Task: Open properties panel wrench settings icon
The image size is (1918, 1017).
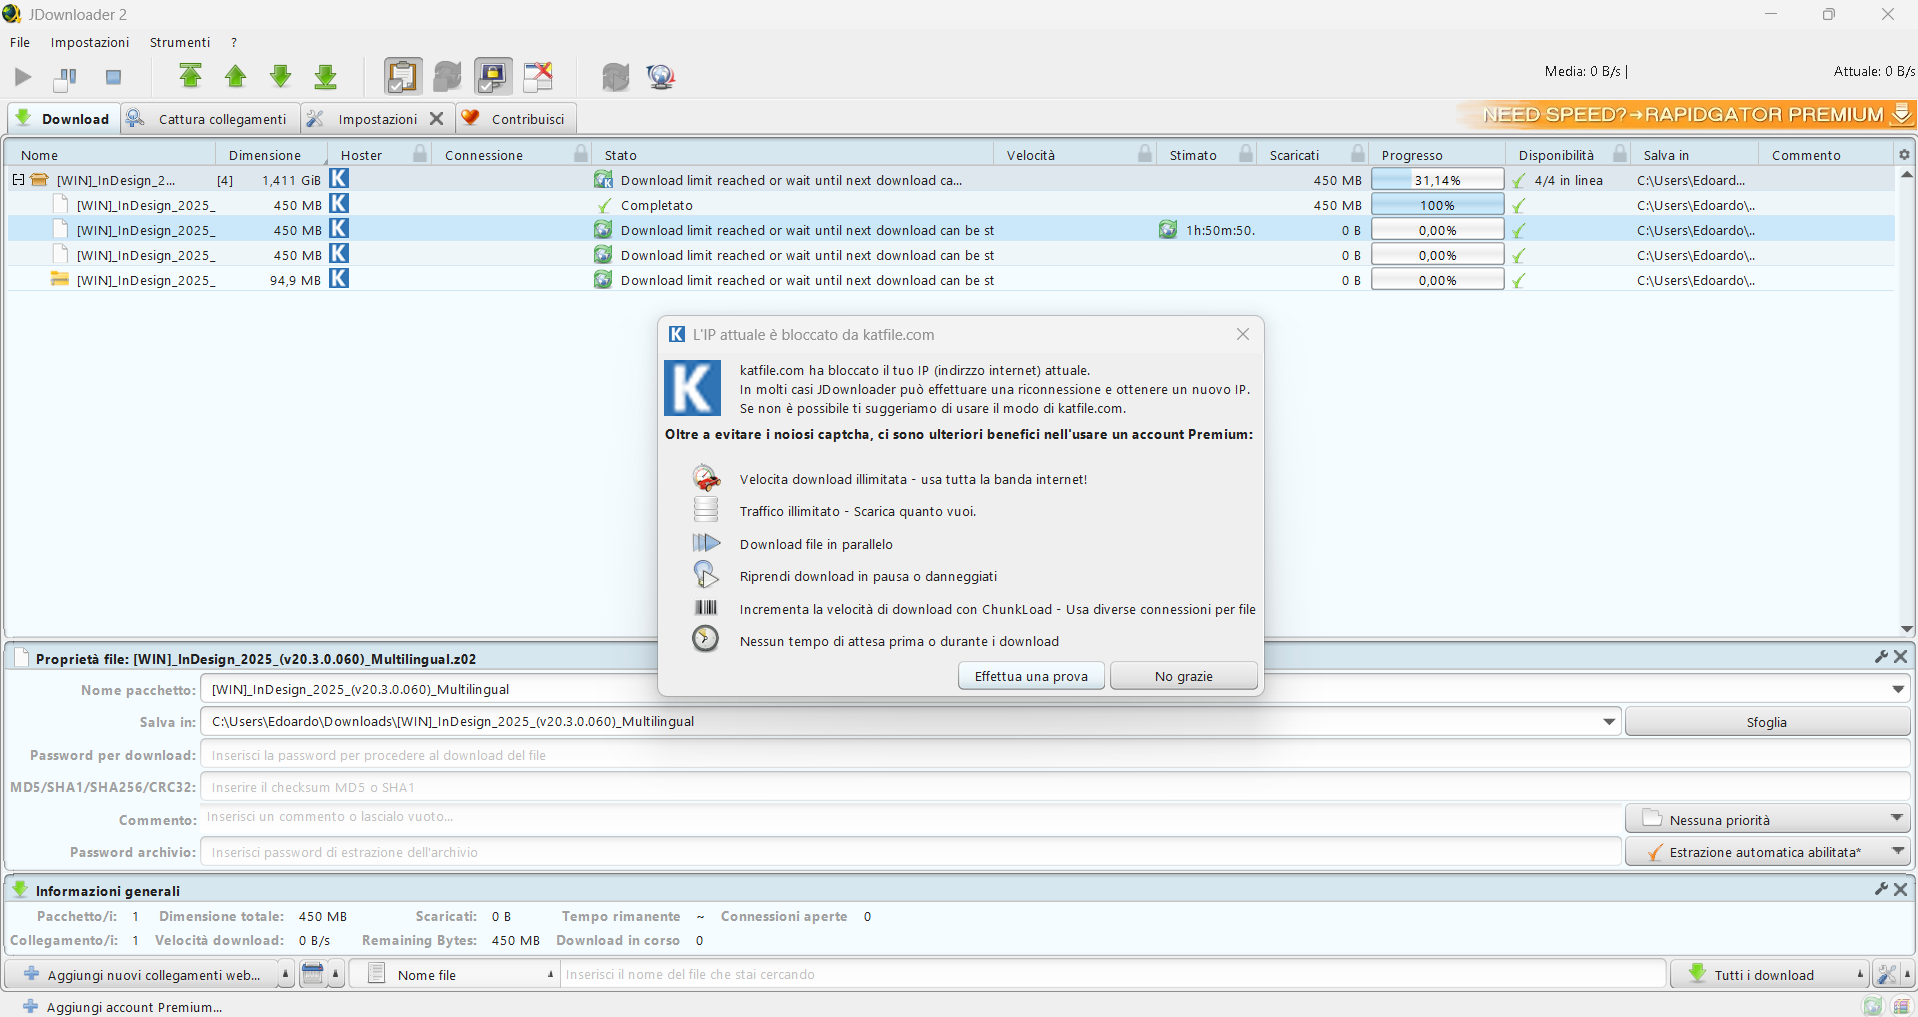Action: coord(1881,657)
